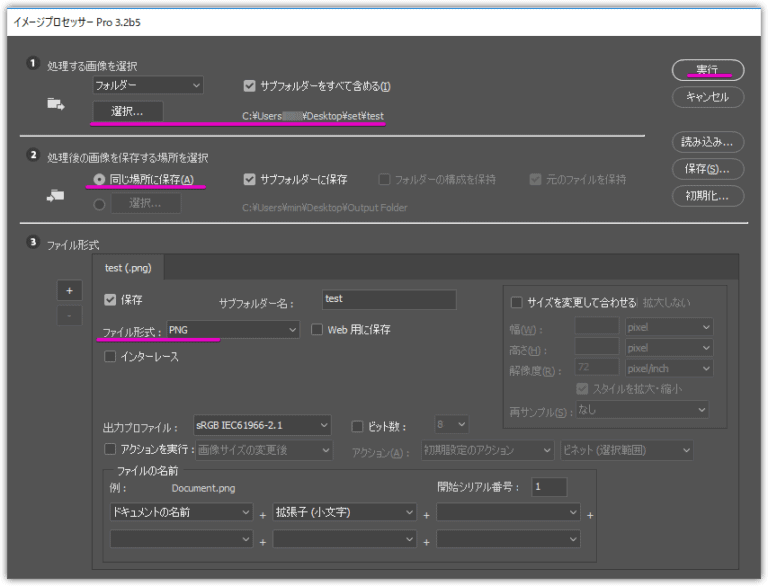Toggle the サブフォルダーをすべて含める checkbox
Viewport: 768px width, 586px height.
[x=250, y=86]
